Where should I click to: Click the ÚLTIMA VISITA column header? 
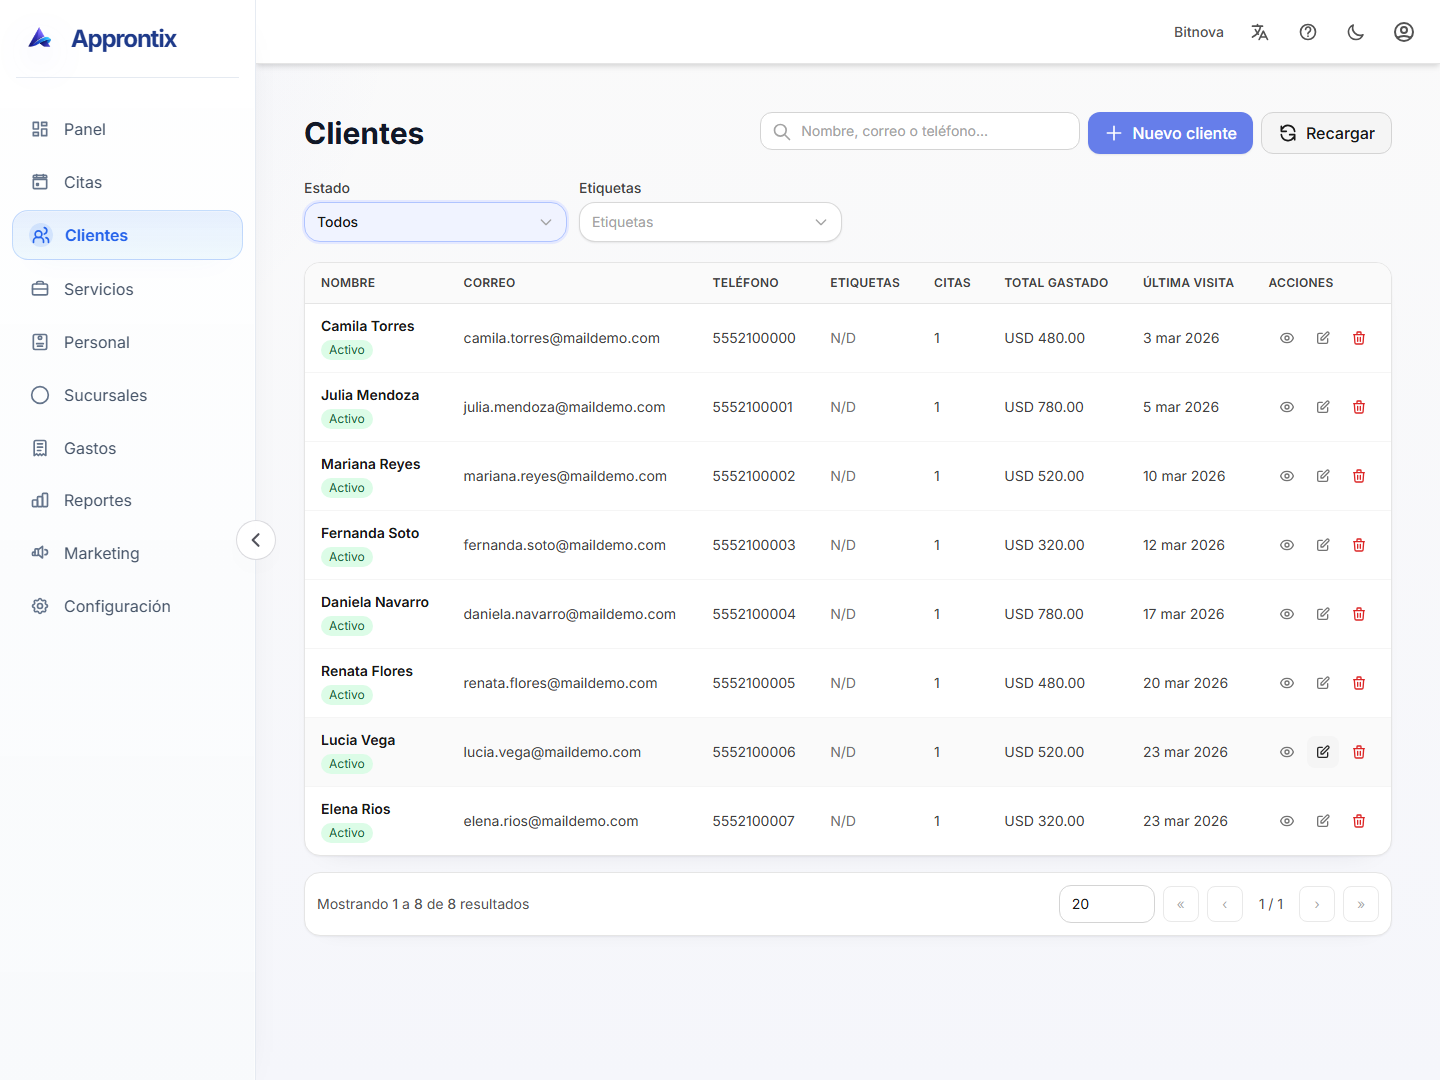tap(1188, 283)
